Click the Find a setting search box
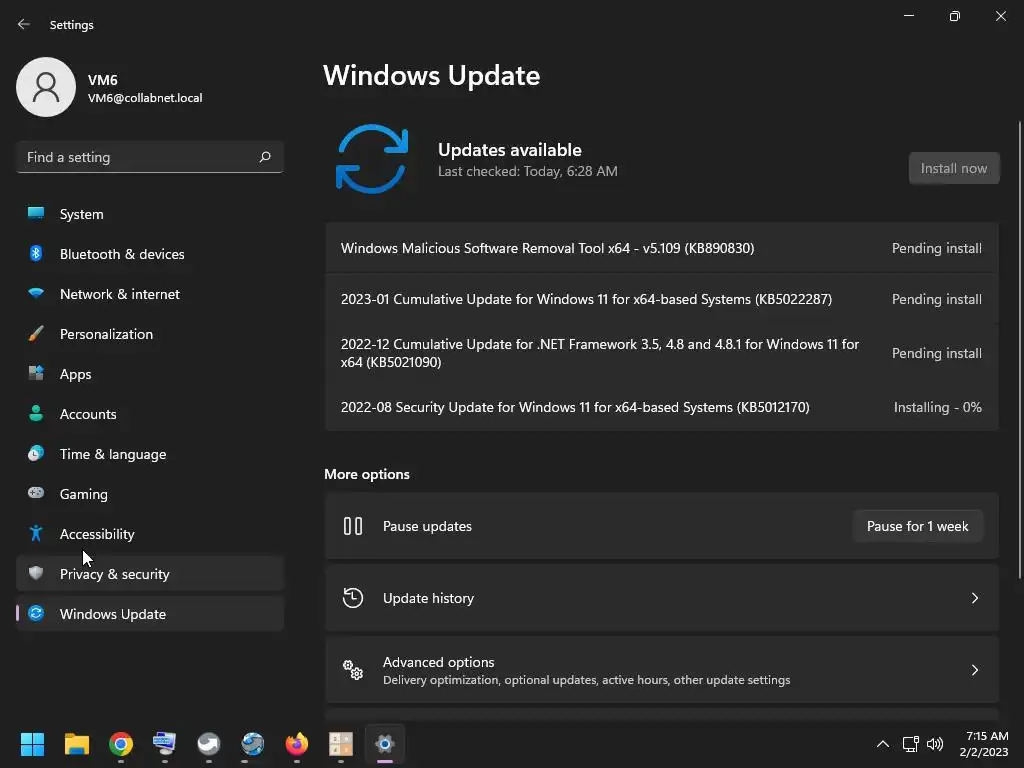This screenshot has width=1024, height=768. (x=150, y=157)
